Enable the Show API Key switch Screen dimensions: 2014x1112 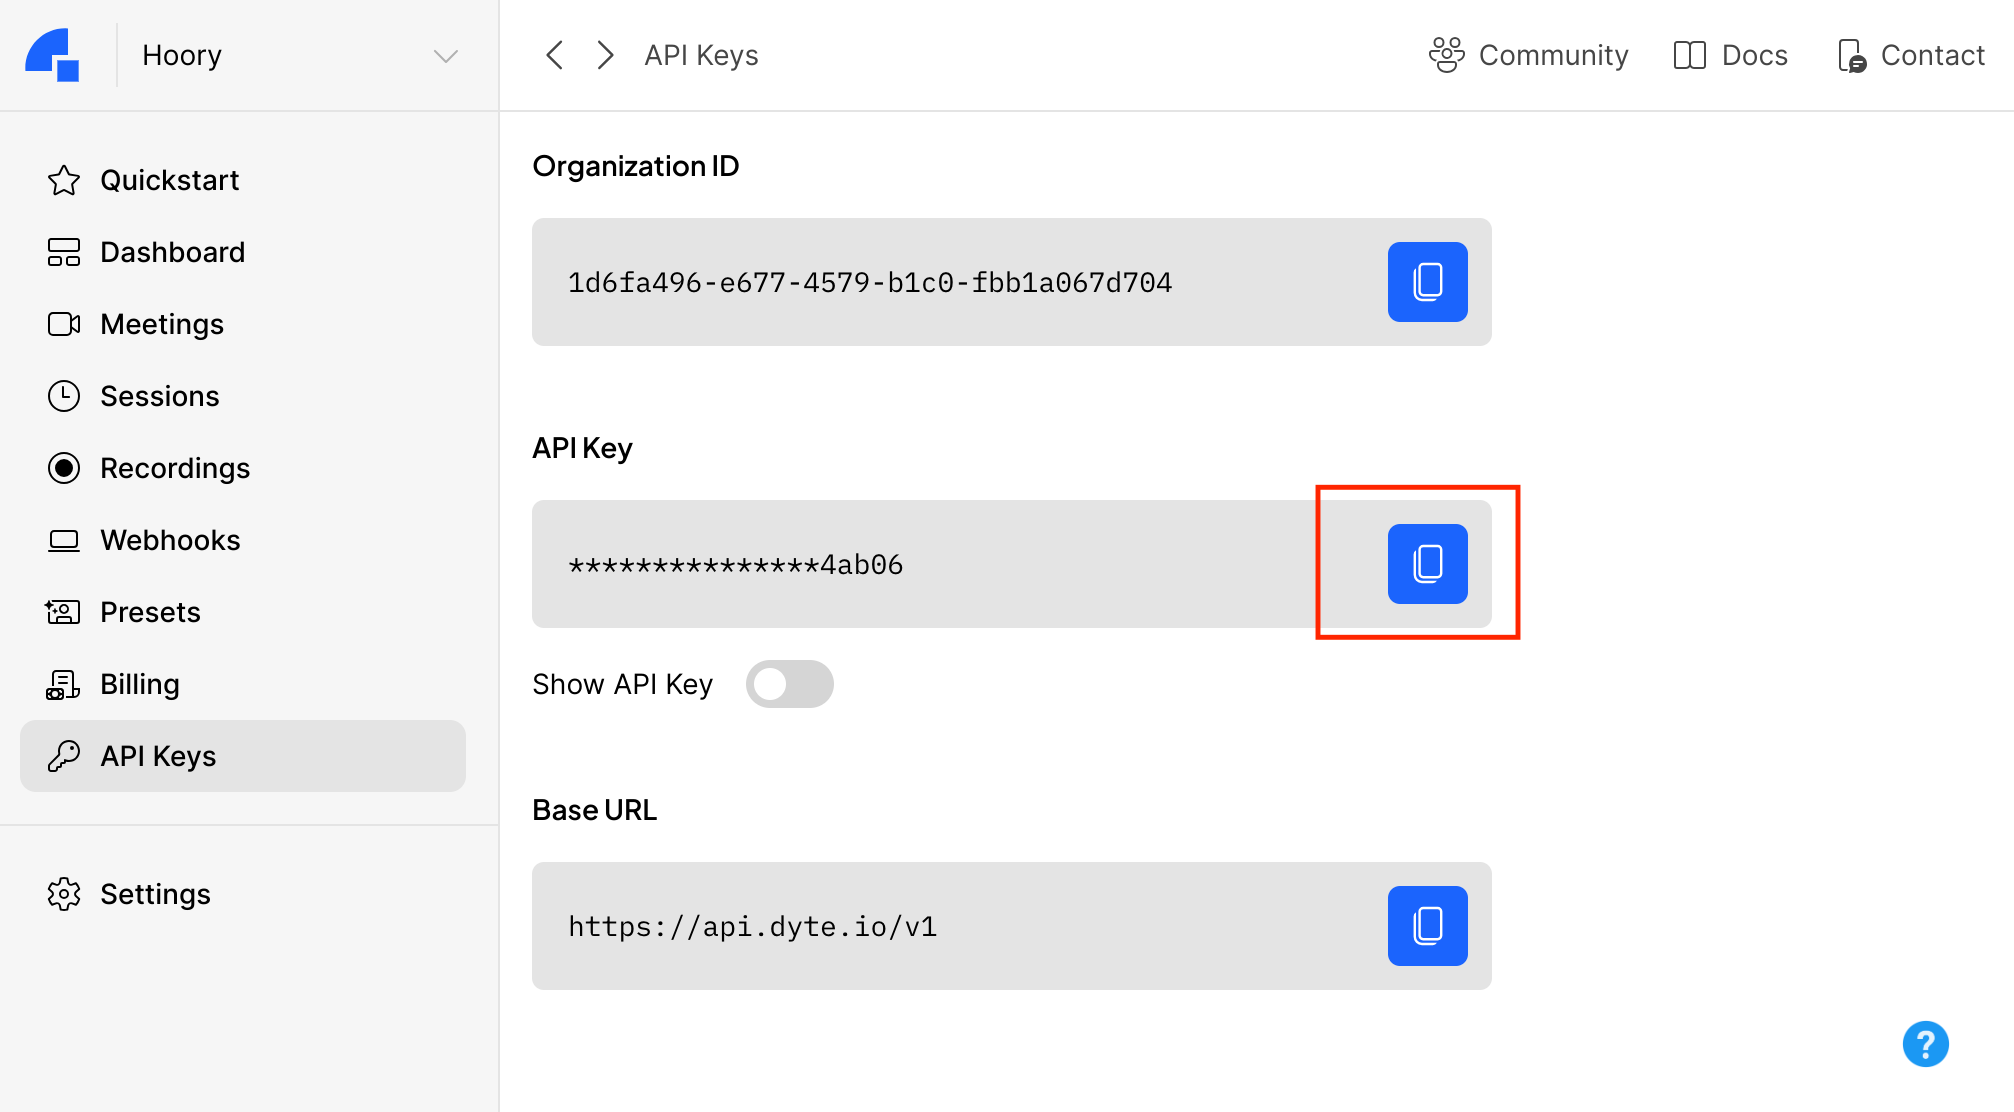click(x=789, y=682)
